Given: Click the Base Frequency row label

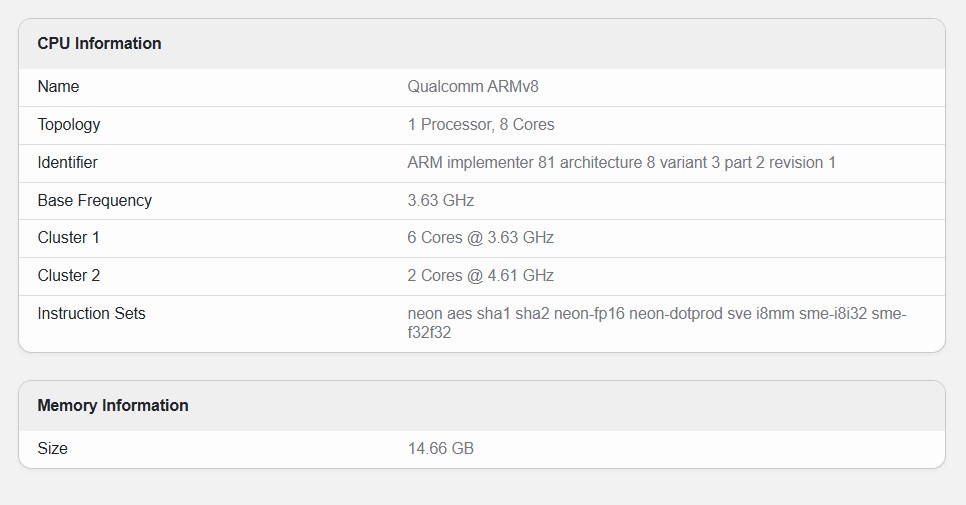Looking at the screenshot, I should click(x=94, y=200).
